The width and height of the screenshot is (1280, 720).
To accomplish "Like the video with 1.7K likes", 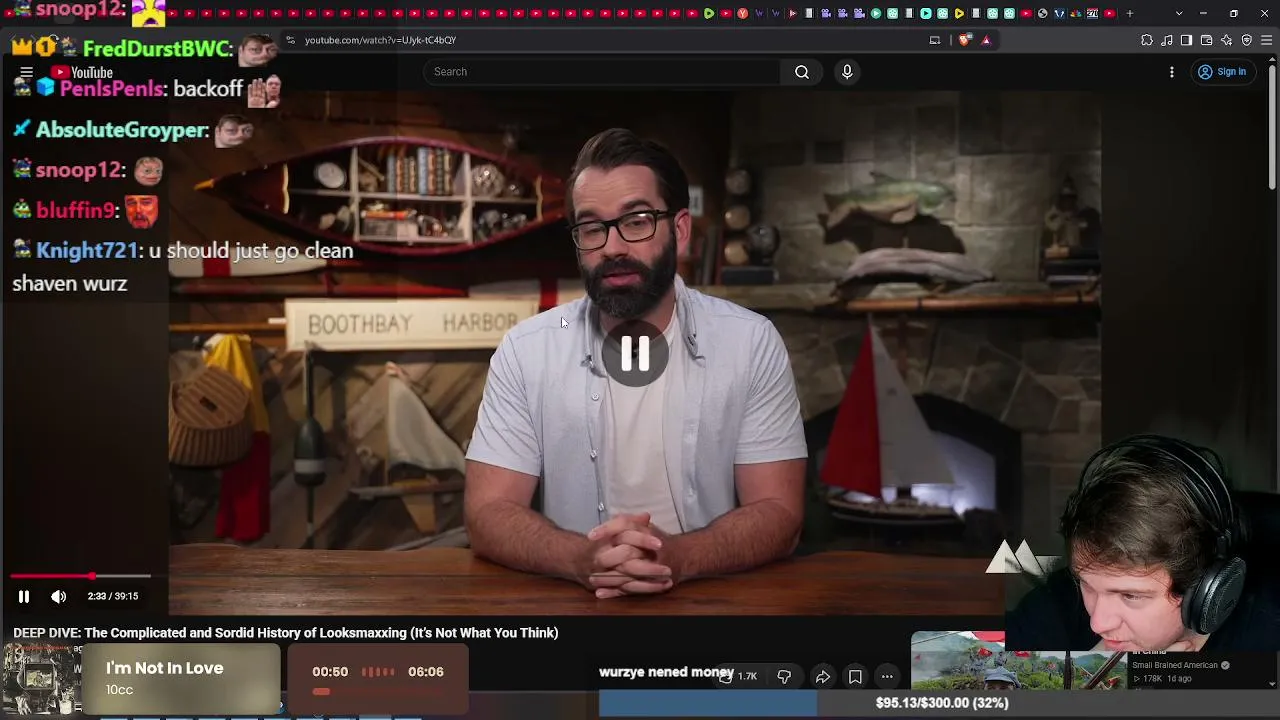I will (x=738, y=677).
